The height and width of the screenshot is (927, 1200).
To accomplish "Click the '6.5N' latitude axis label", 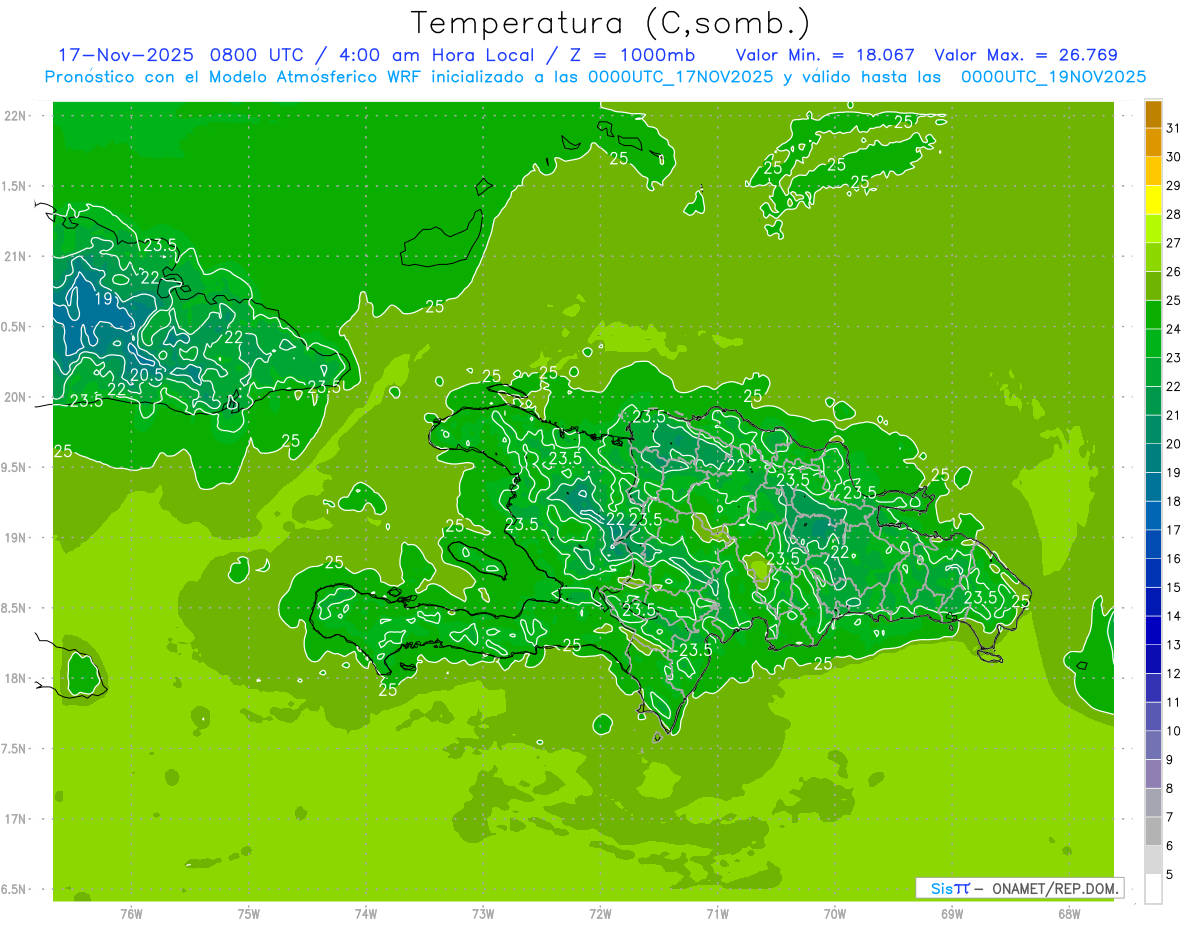I will click(15, 889).
